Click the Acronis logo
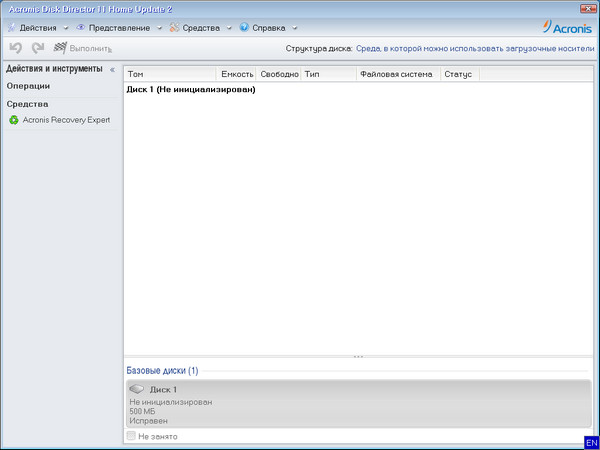This screenshot has width=600, height=450. (x=567, y=27)
